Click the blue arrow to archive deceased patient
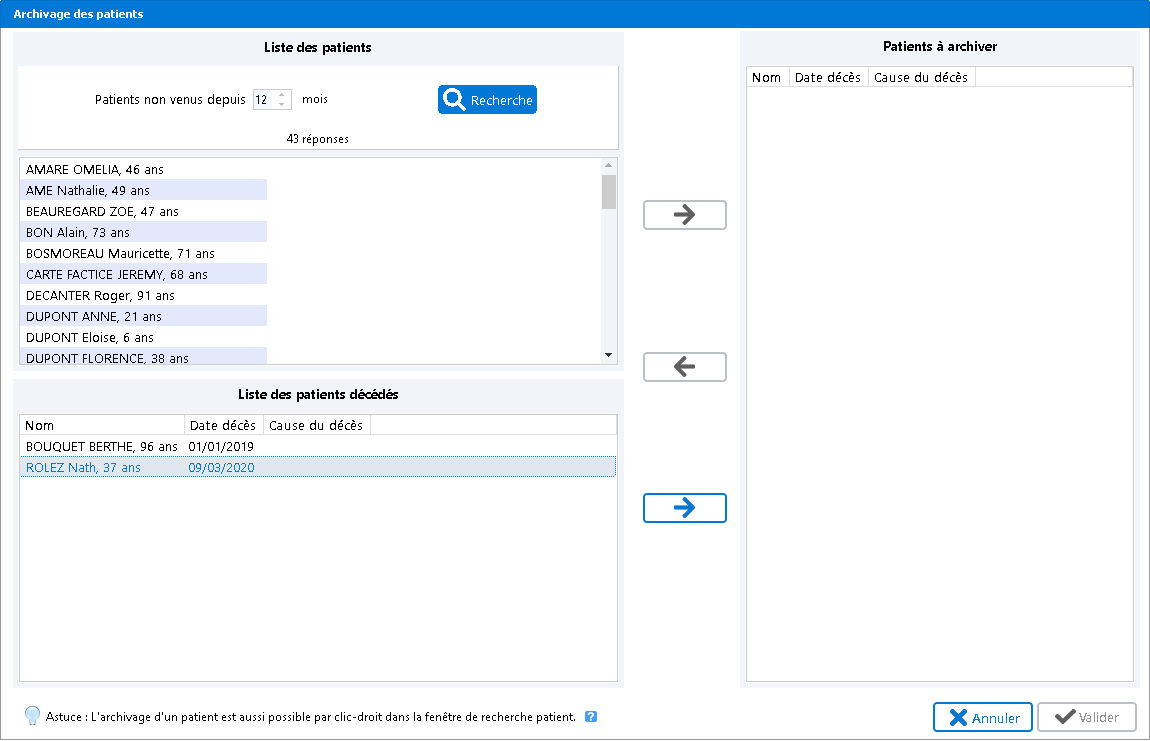Image resolution: width=1150 pixels, height=741 pixels. 684,508
